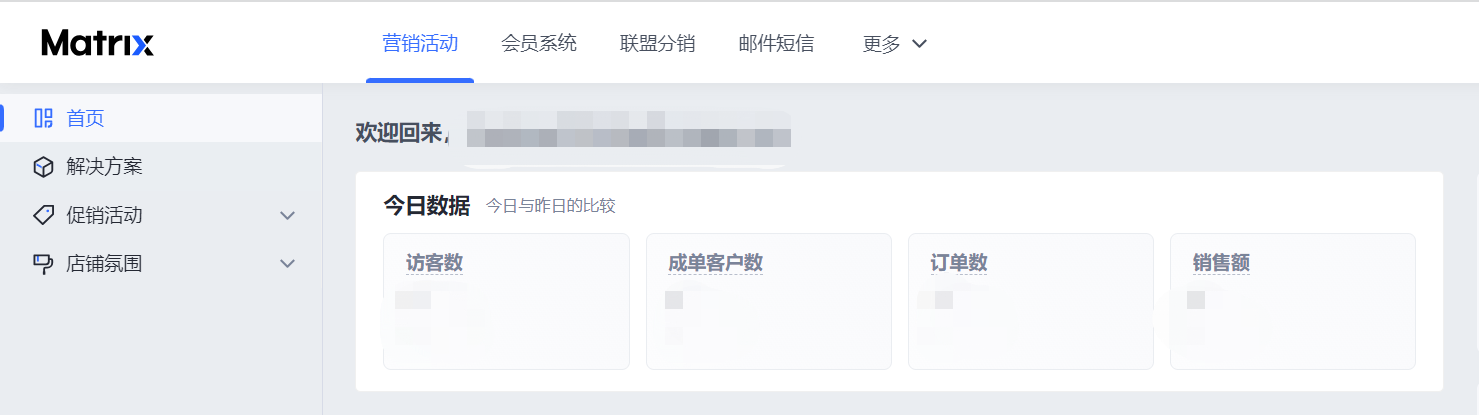The width and height of the screenshot is (1479, 415).
Task: Open the 更多 dropdown arrow
Action: tap(920, 44)
